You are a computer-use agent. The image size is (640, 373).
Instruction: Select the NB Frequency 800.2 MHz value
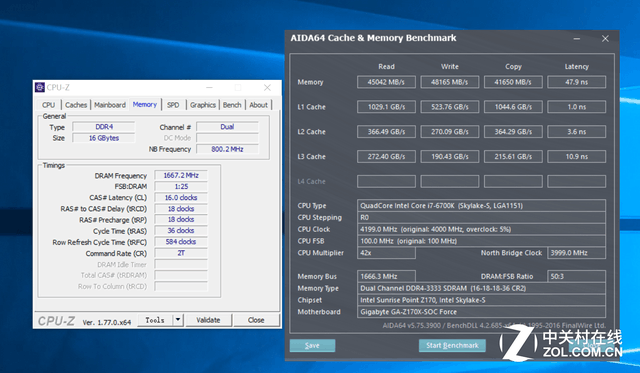click(227, 149)
